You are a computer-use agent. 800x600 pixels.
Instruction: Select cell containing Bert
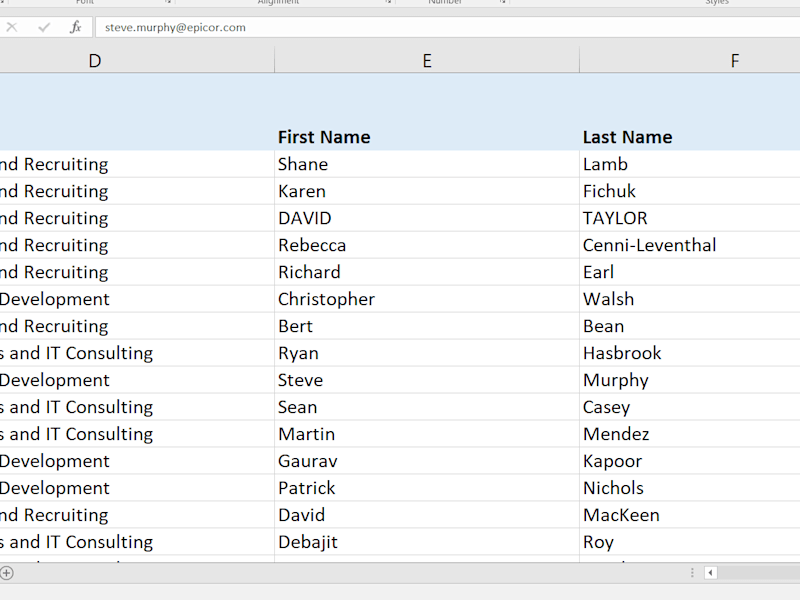(427, 326)
